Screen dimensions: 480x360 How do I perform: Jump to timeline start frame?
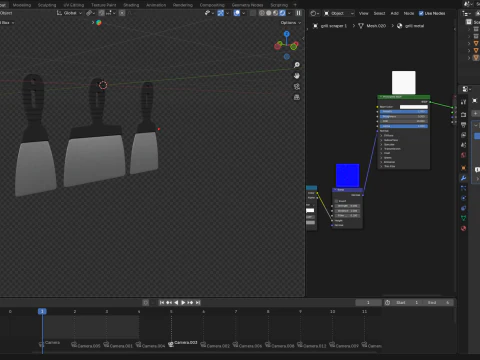[x=162, y=303]
